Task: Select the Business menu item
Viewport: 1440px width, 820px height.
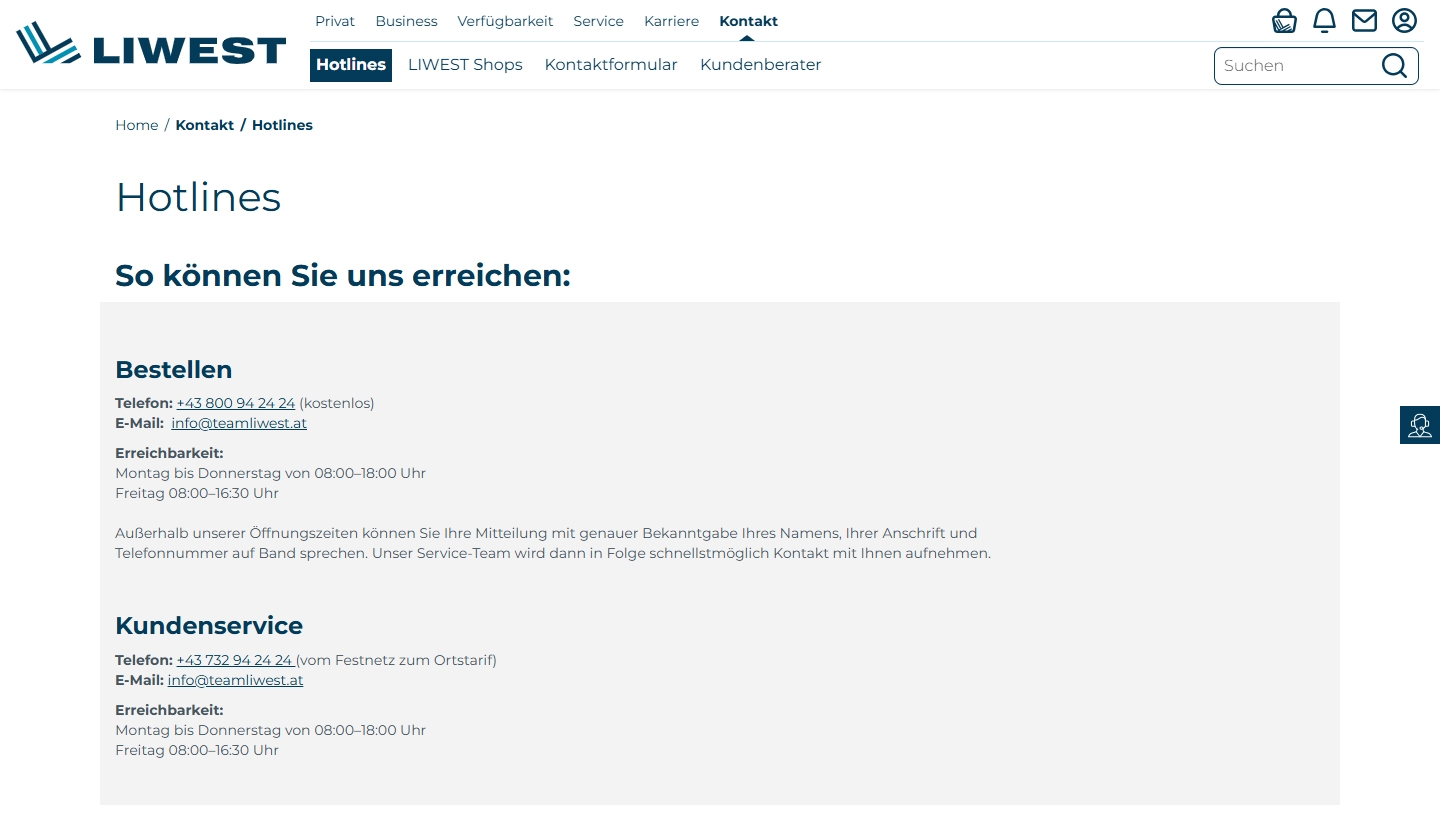Action: 406,21
